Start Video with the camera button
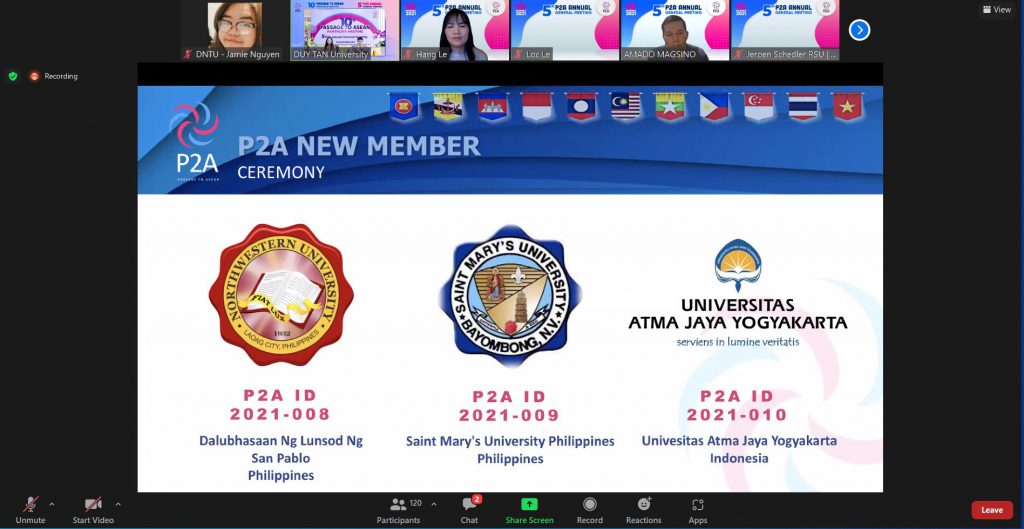This screenshot has height=529, width=1024. tap(93, 510)
